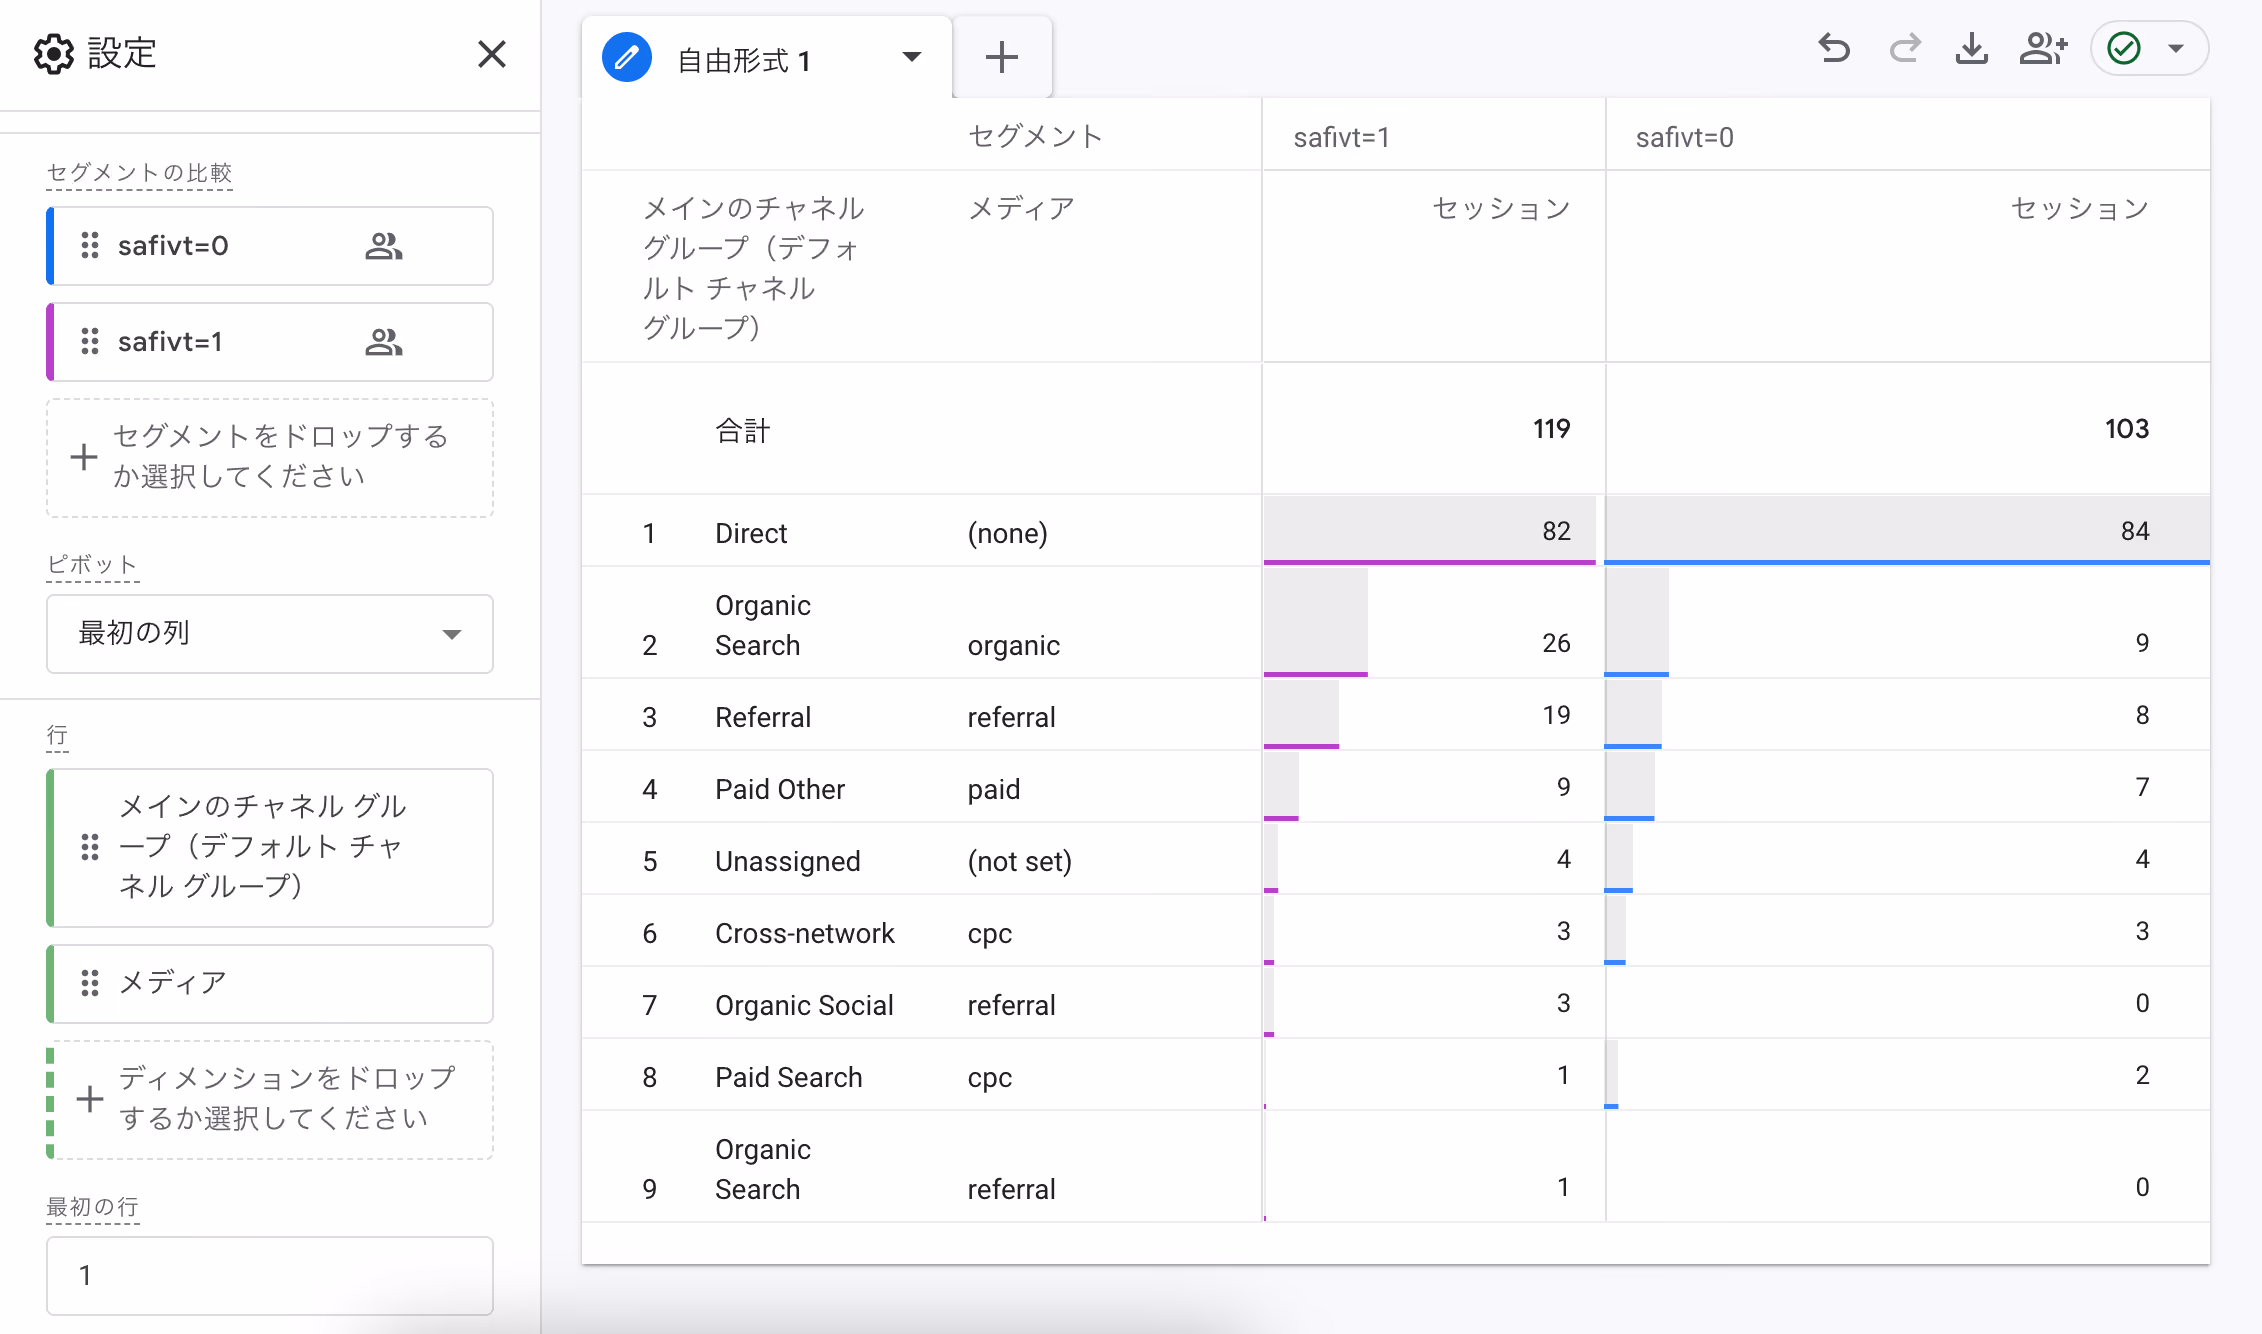2262x1334 pixels.
Task: Click drag handle of safivt=0 segment
Action: coord(90,245)
